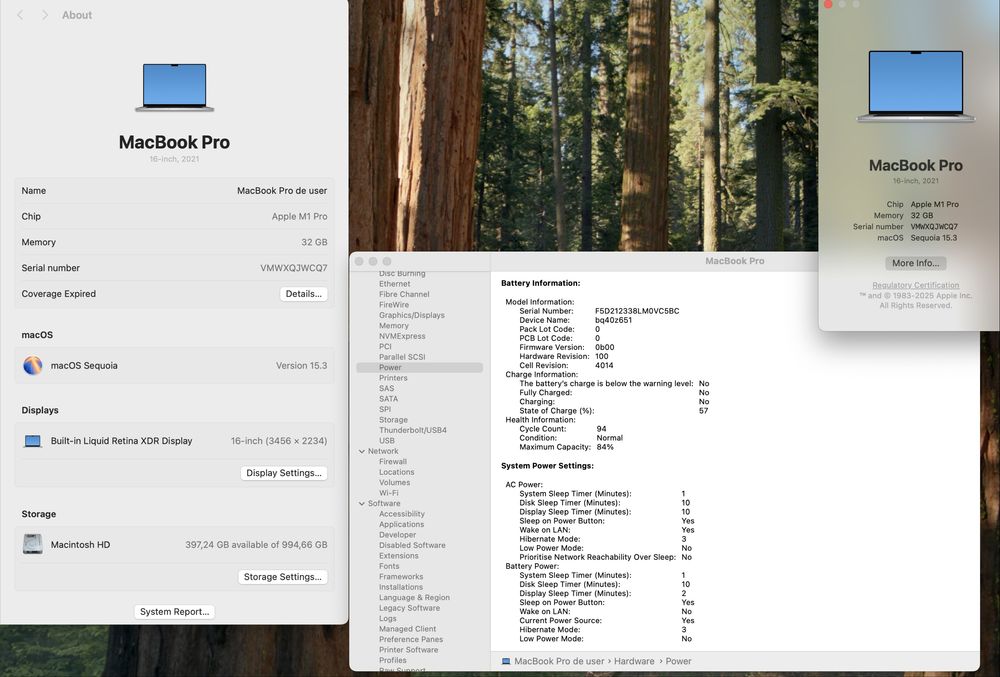Select Accessibility under Software
The width and height of the screenshot is (1000, 677).
[401, 514]
